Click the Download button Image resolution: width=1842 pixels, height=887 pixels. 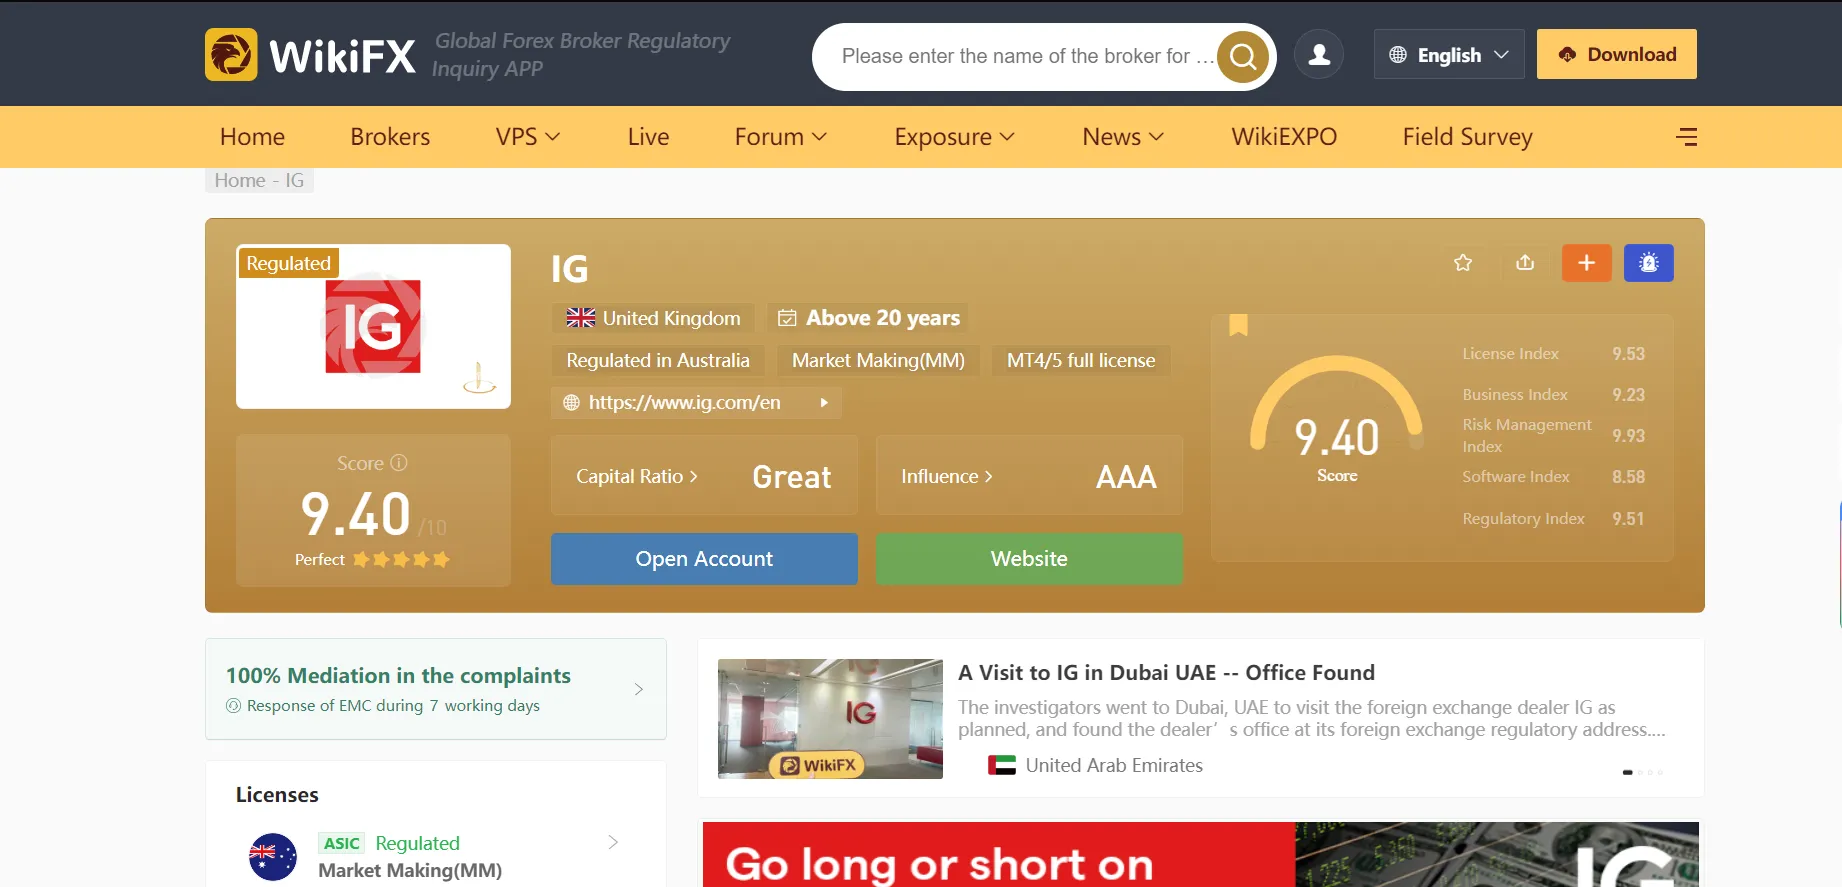[1617, 54]
